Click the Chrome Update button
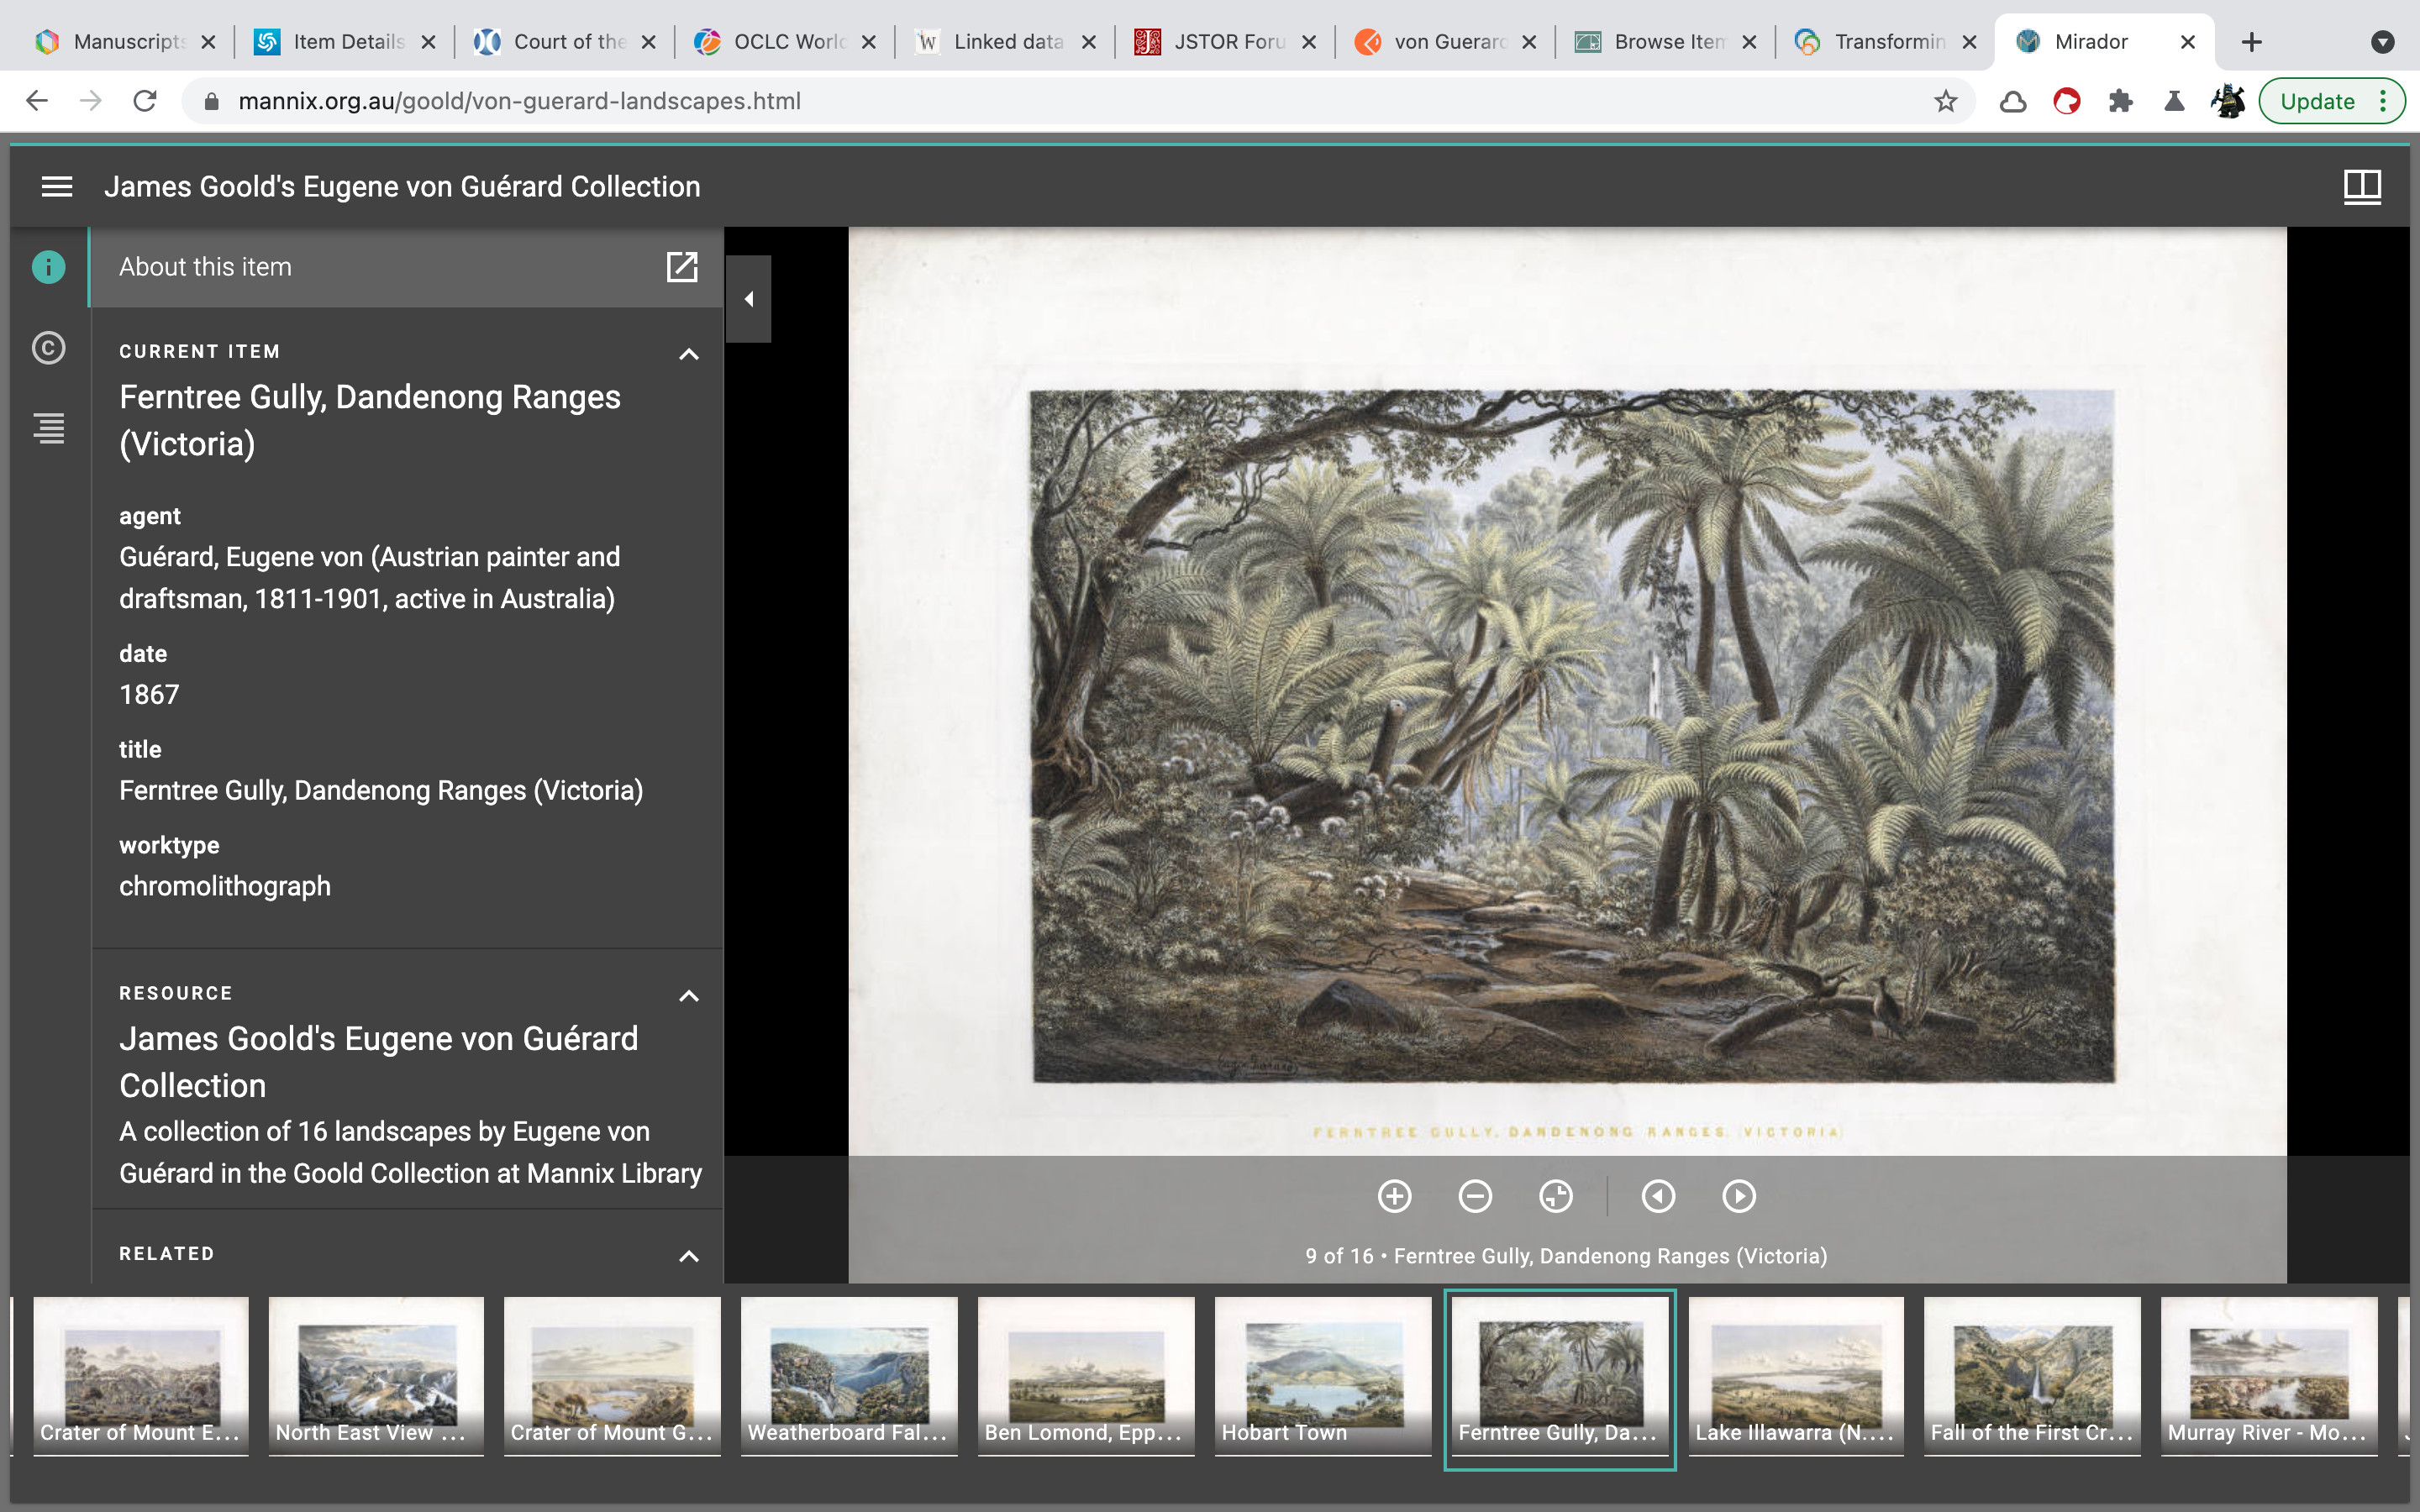 [2317, 101]
